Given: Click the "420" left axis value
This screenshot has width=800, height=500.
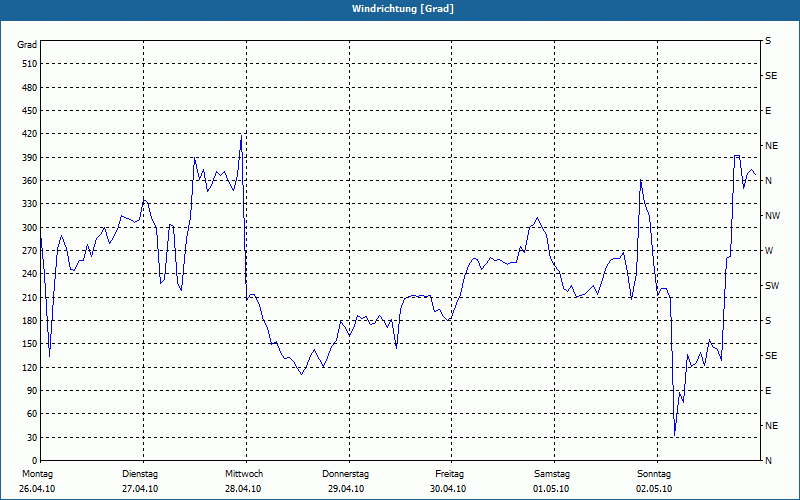Looking at the screenshot, I should tap(30, 134).
